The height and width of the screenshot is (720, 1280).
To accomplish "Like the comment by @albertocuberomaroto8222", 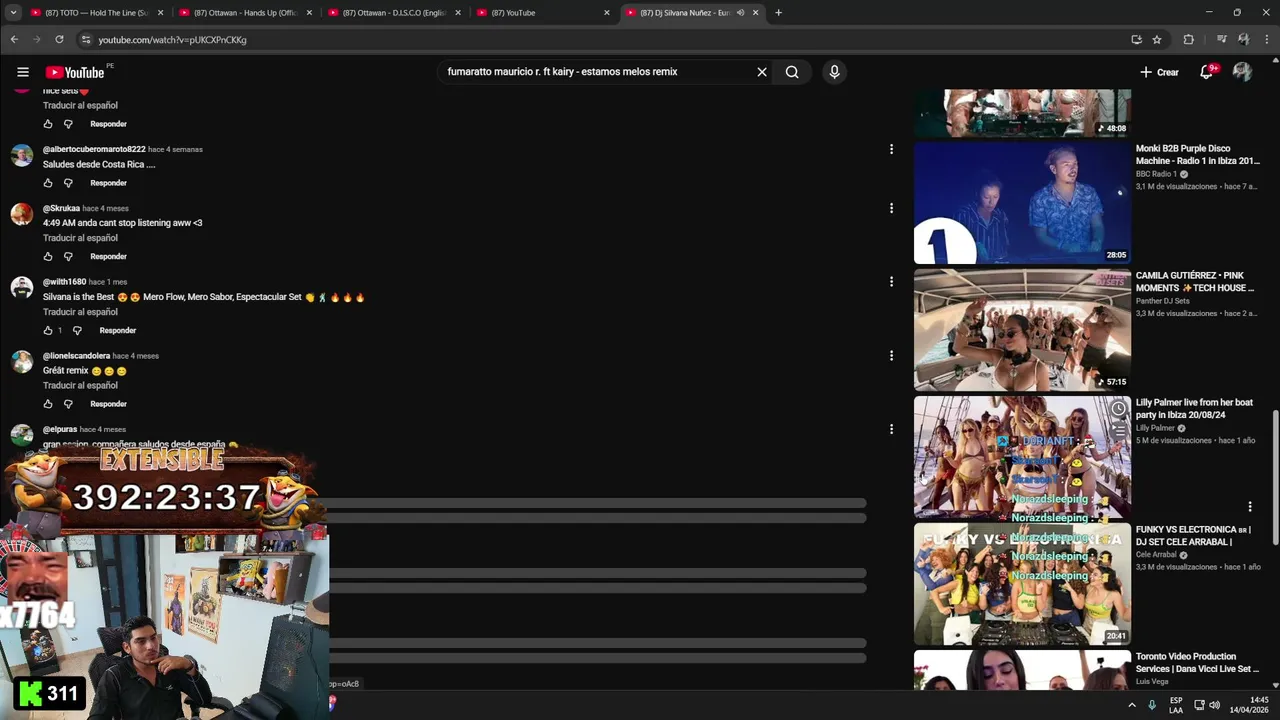I will [x=48, y=183].
